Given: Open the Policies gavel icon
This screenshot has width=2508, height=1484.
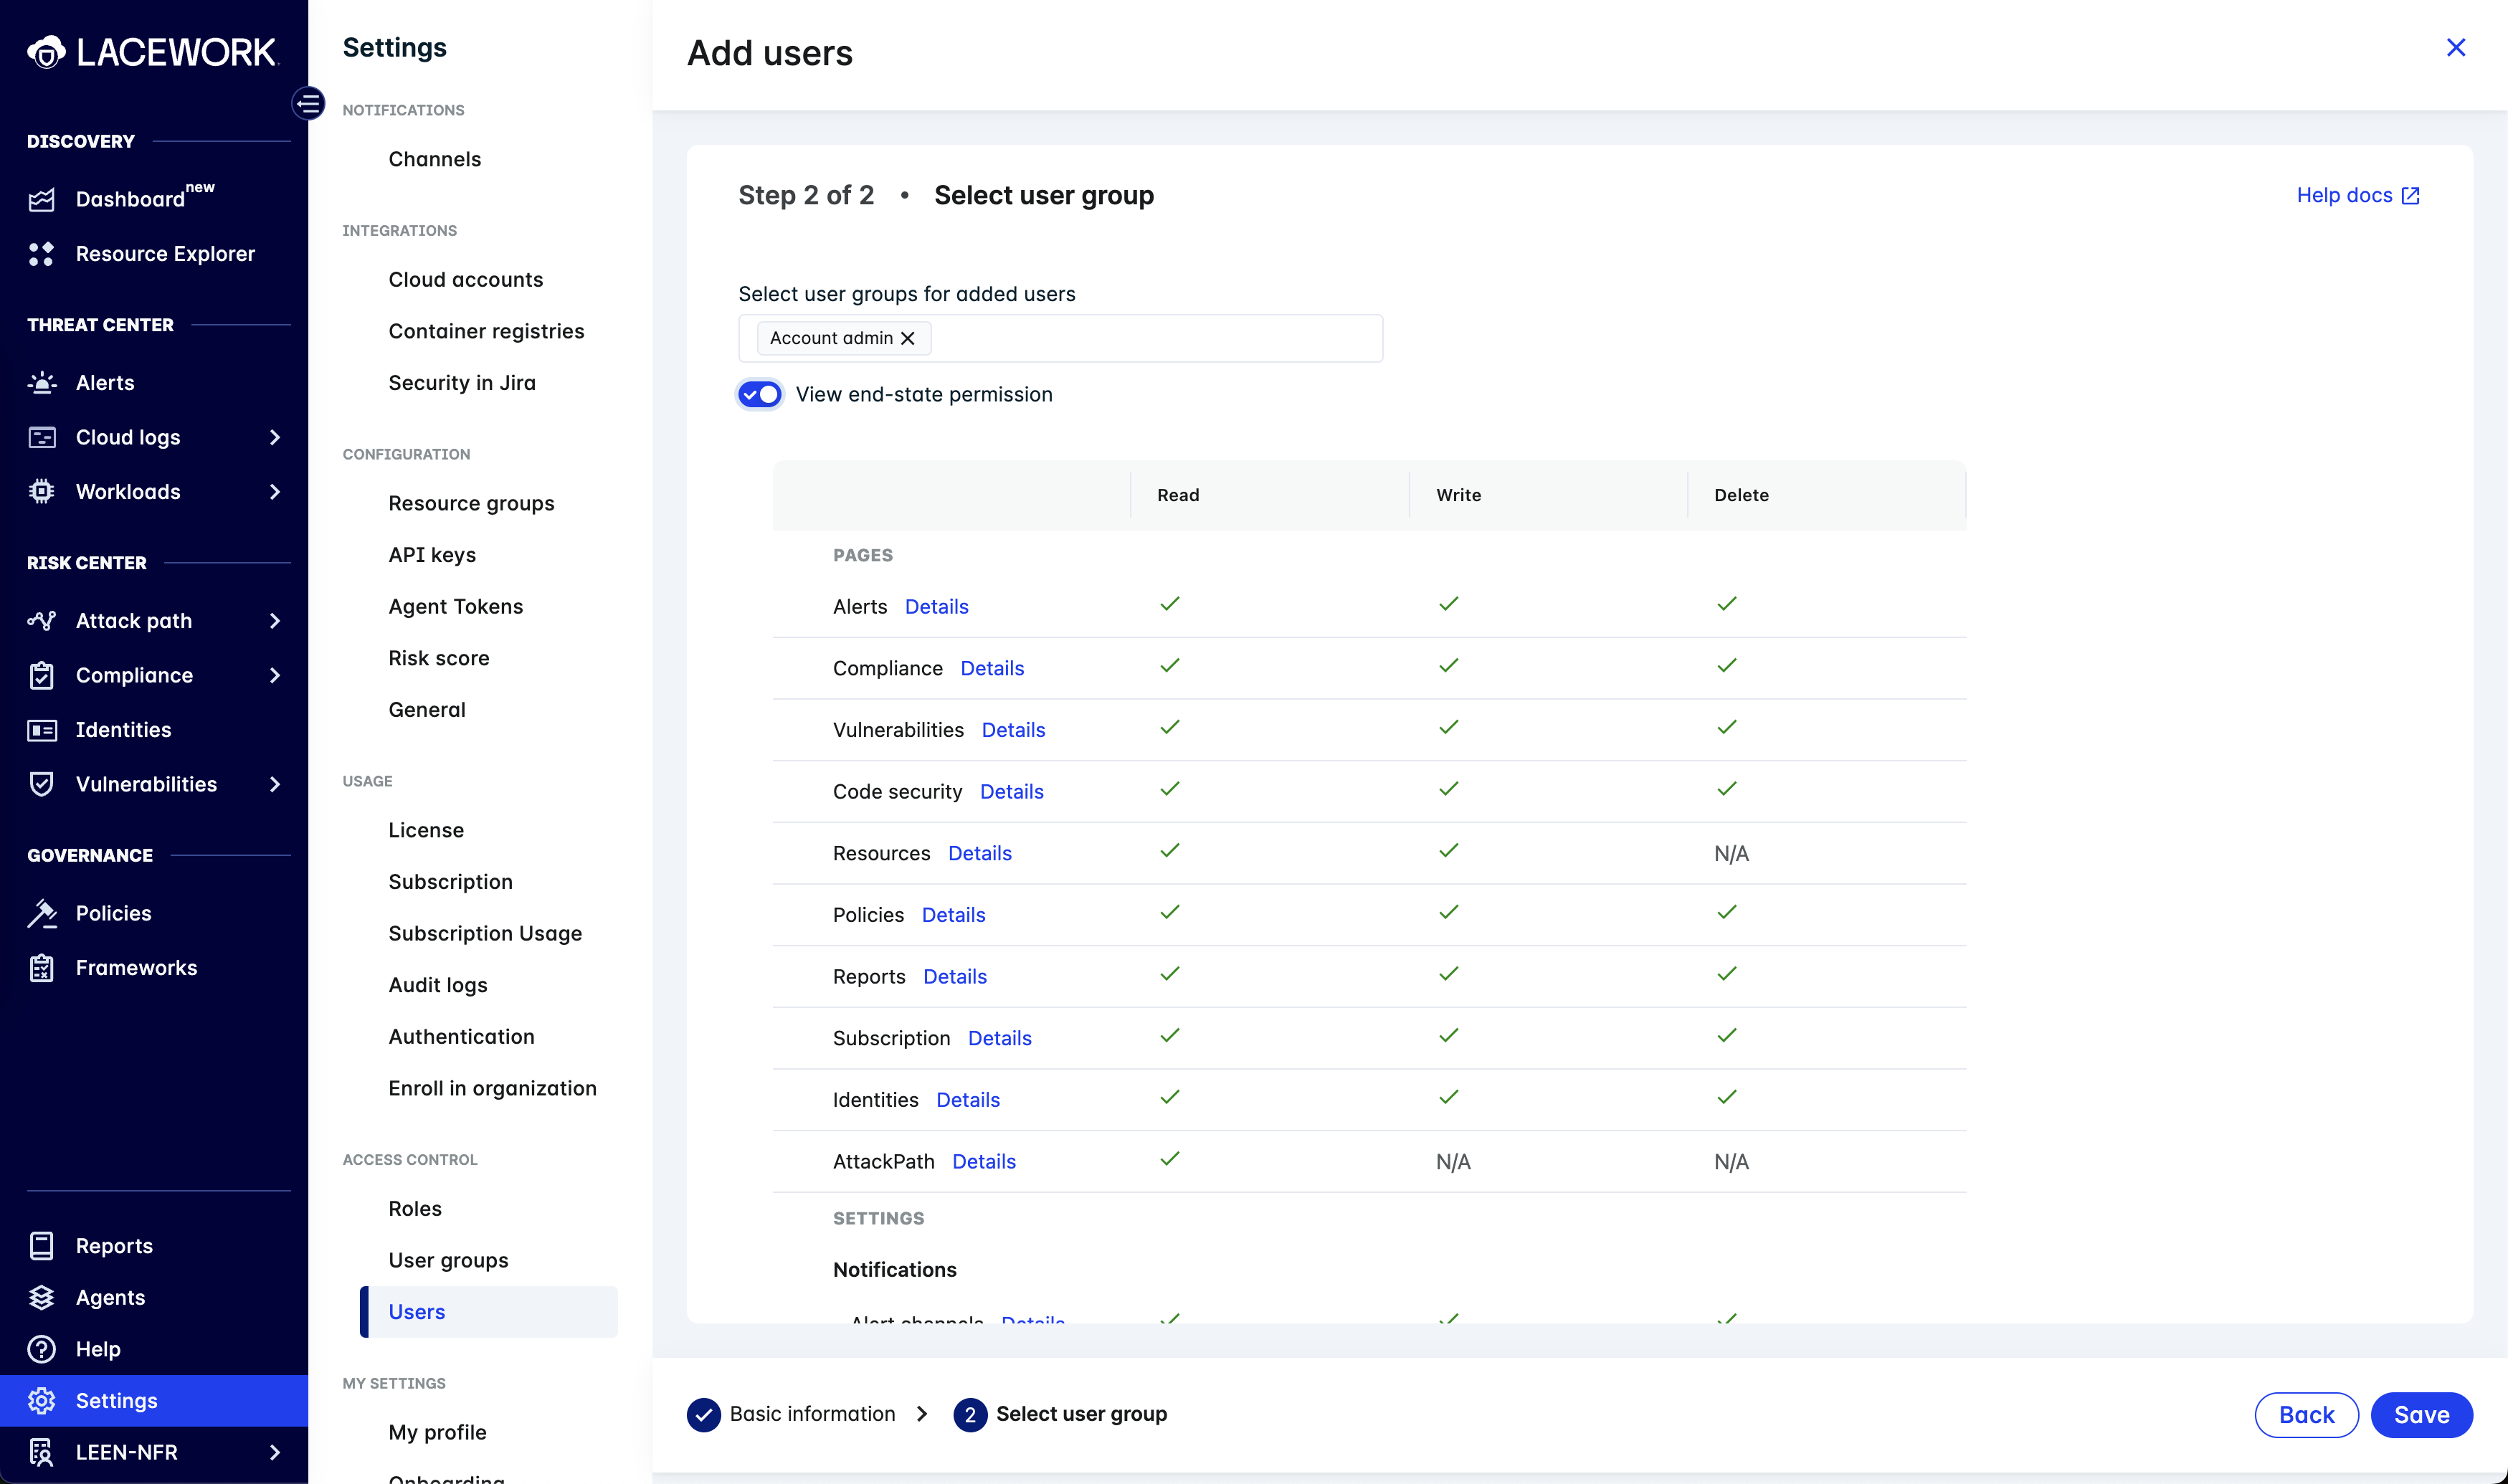Looking at the screenshot, I should (41, 913).
